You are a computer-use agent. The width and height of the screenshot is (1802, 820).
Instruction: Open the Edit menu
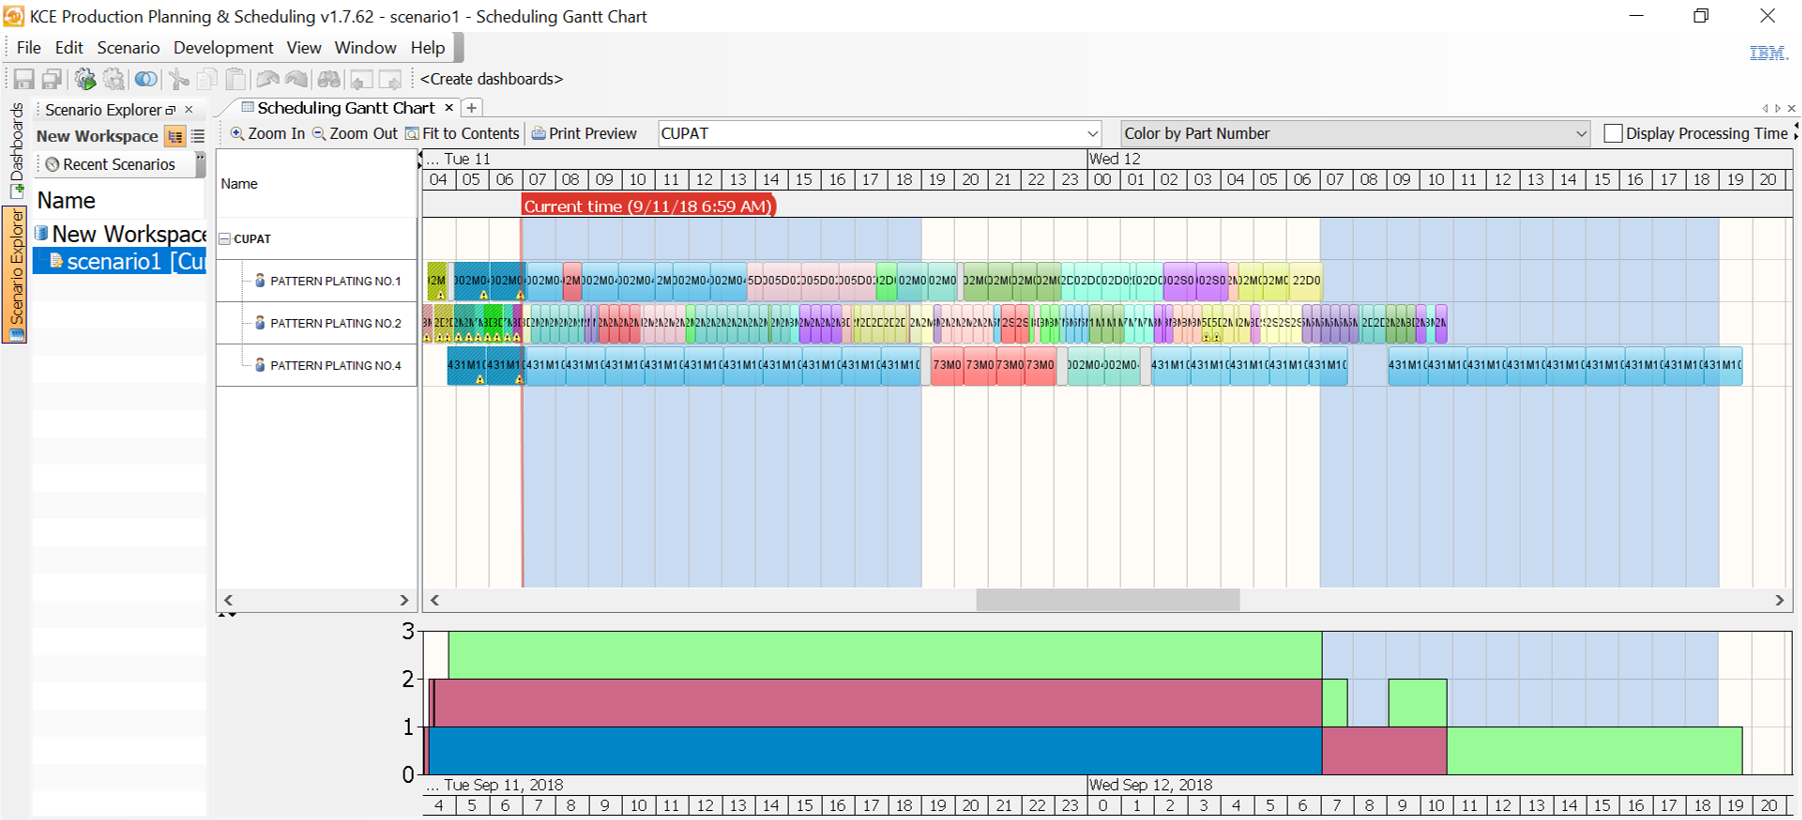click(x=69, y=48)
